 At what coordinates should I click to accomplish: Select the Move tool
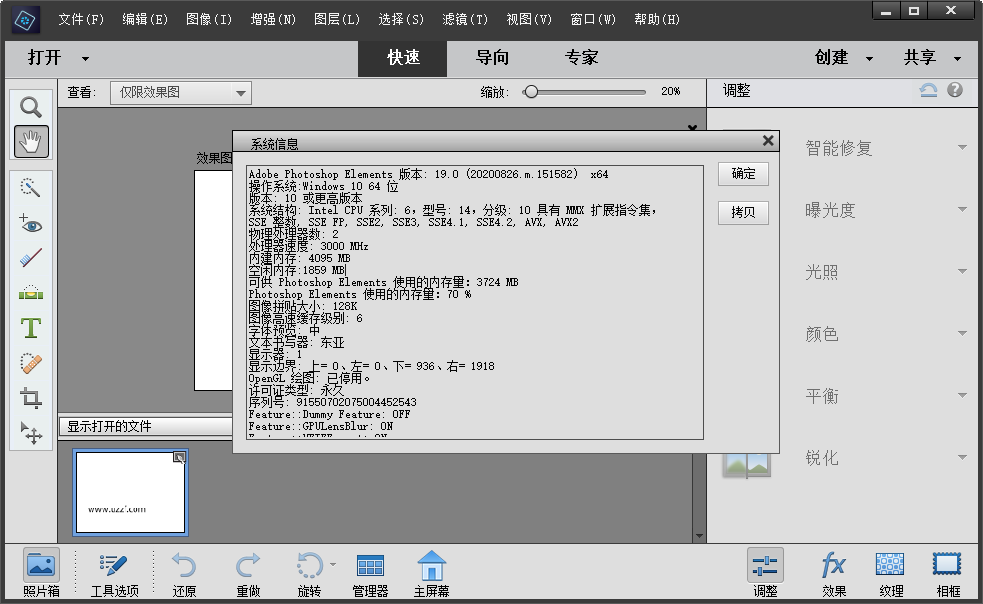coord(31,433)
